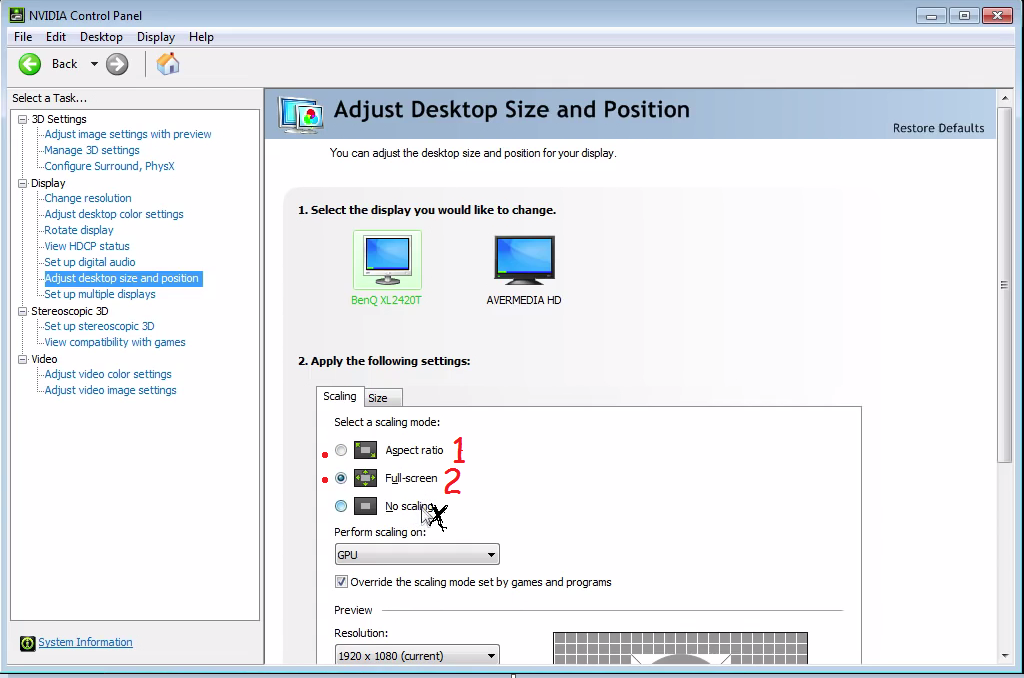Collapse the 3D Settings tree node
Image resolution: width=1024 pixels, height=678 pixels.
(x=23, y=120)
